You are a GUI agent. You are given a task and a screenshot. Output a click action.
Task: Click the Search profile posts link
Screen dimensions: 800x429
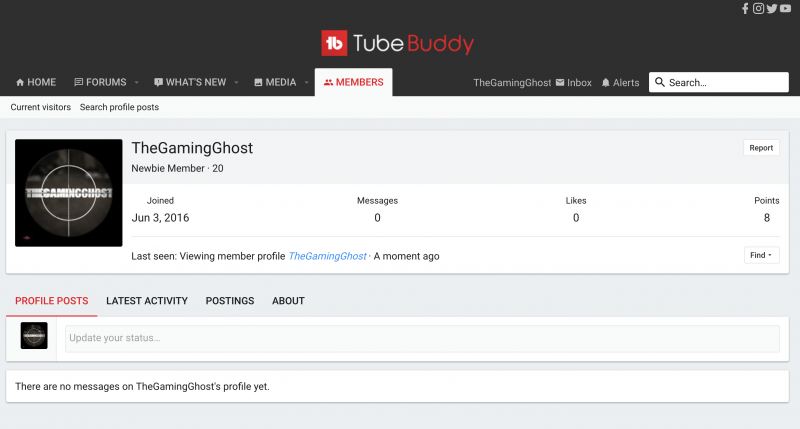[x=119, y=107]
